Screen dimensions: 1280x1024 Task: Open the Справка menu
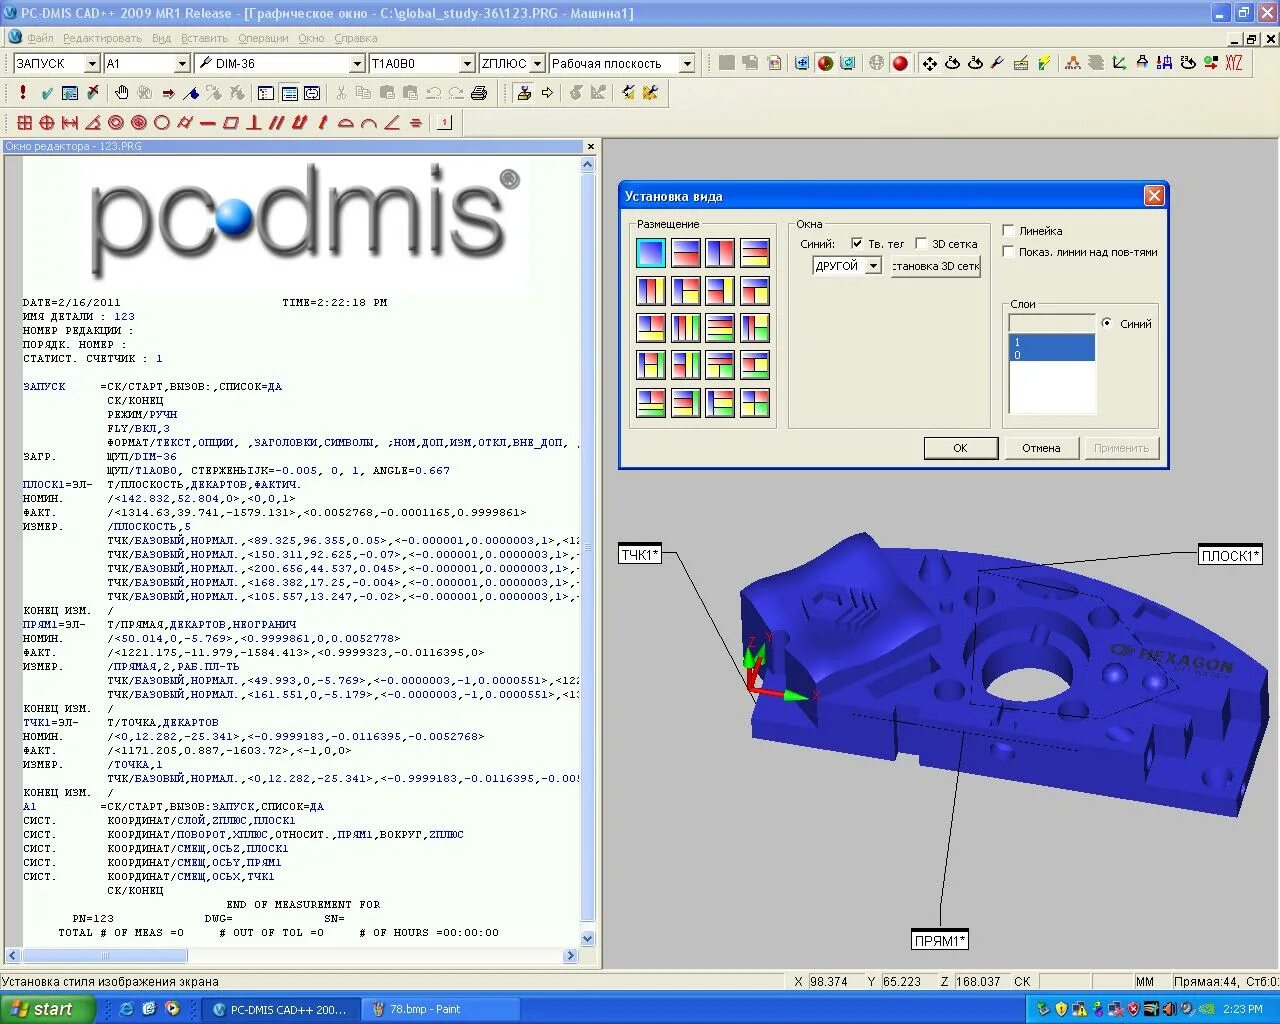[x=355, y=38]
